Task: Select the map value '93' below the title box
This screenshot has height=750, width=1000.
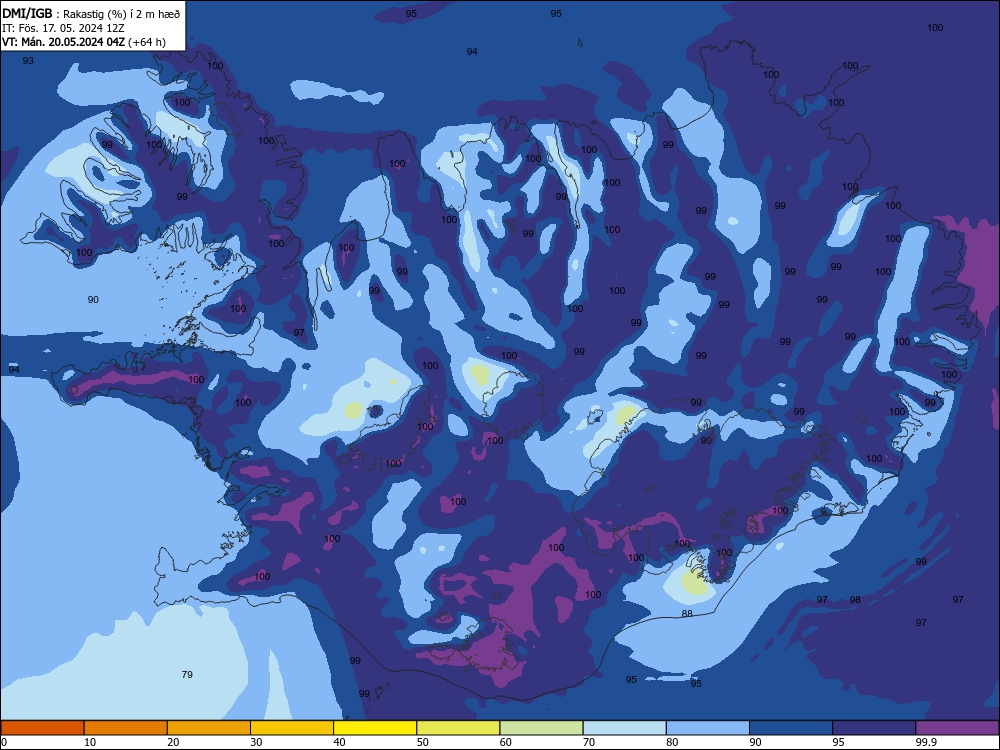Action: click(x=27, y=61)
